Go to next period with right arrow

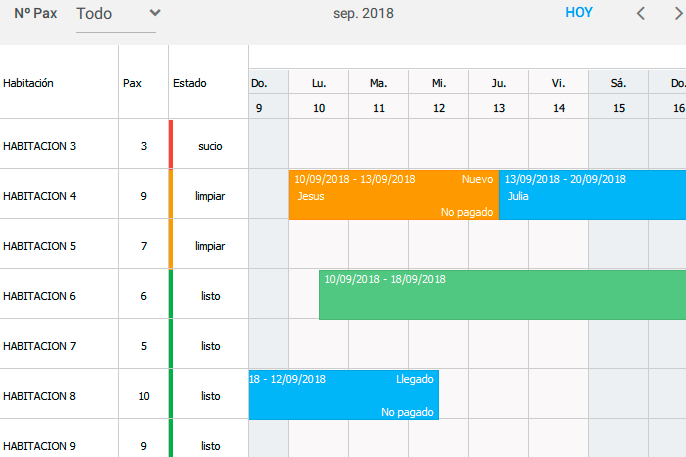coord(677,14)
